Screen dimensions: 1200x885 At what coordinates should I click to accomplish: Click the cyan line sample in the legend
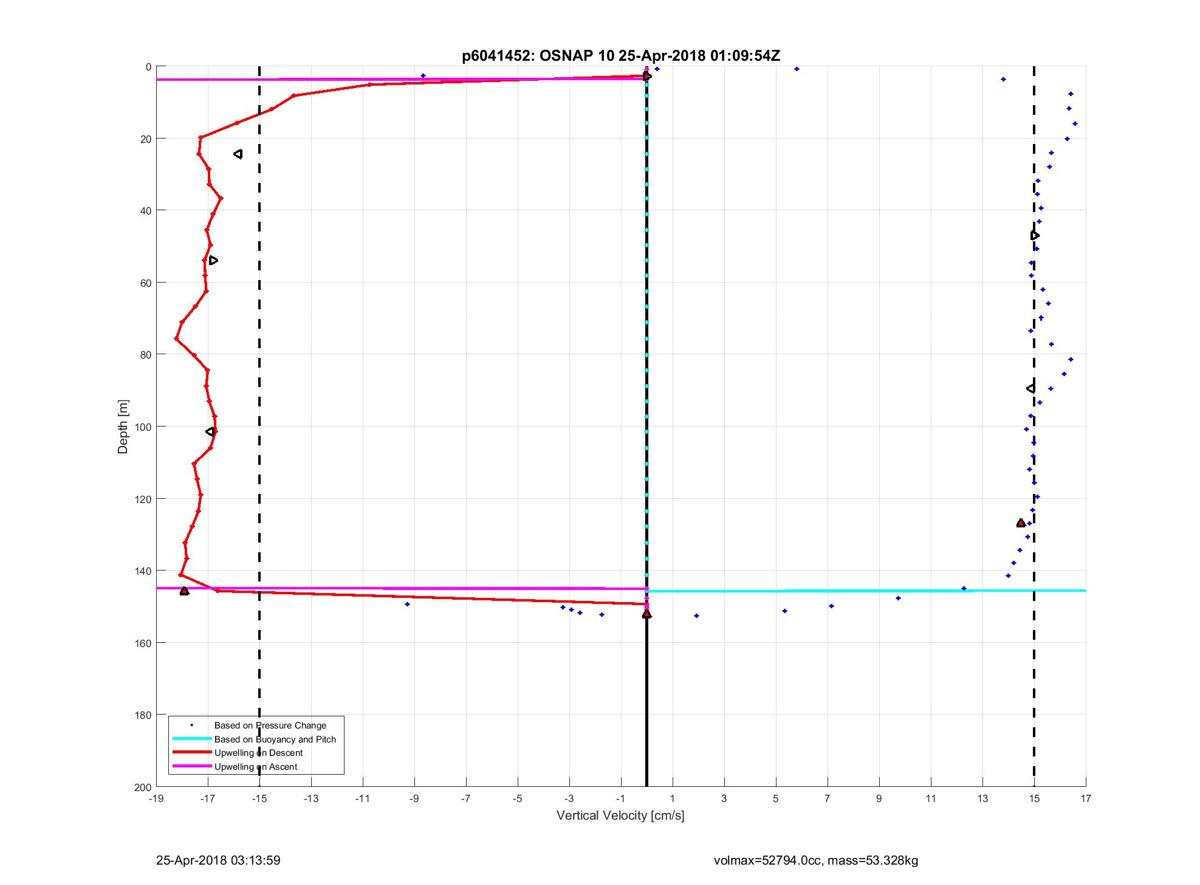point(191,739)
